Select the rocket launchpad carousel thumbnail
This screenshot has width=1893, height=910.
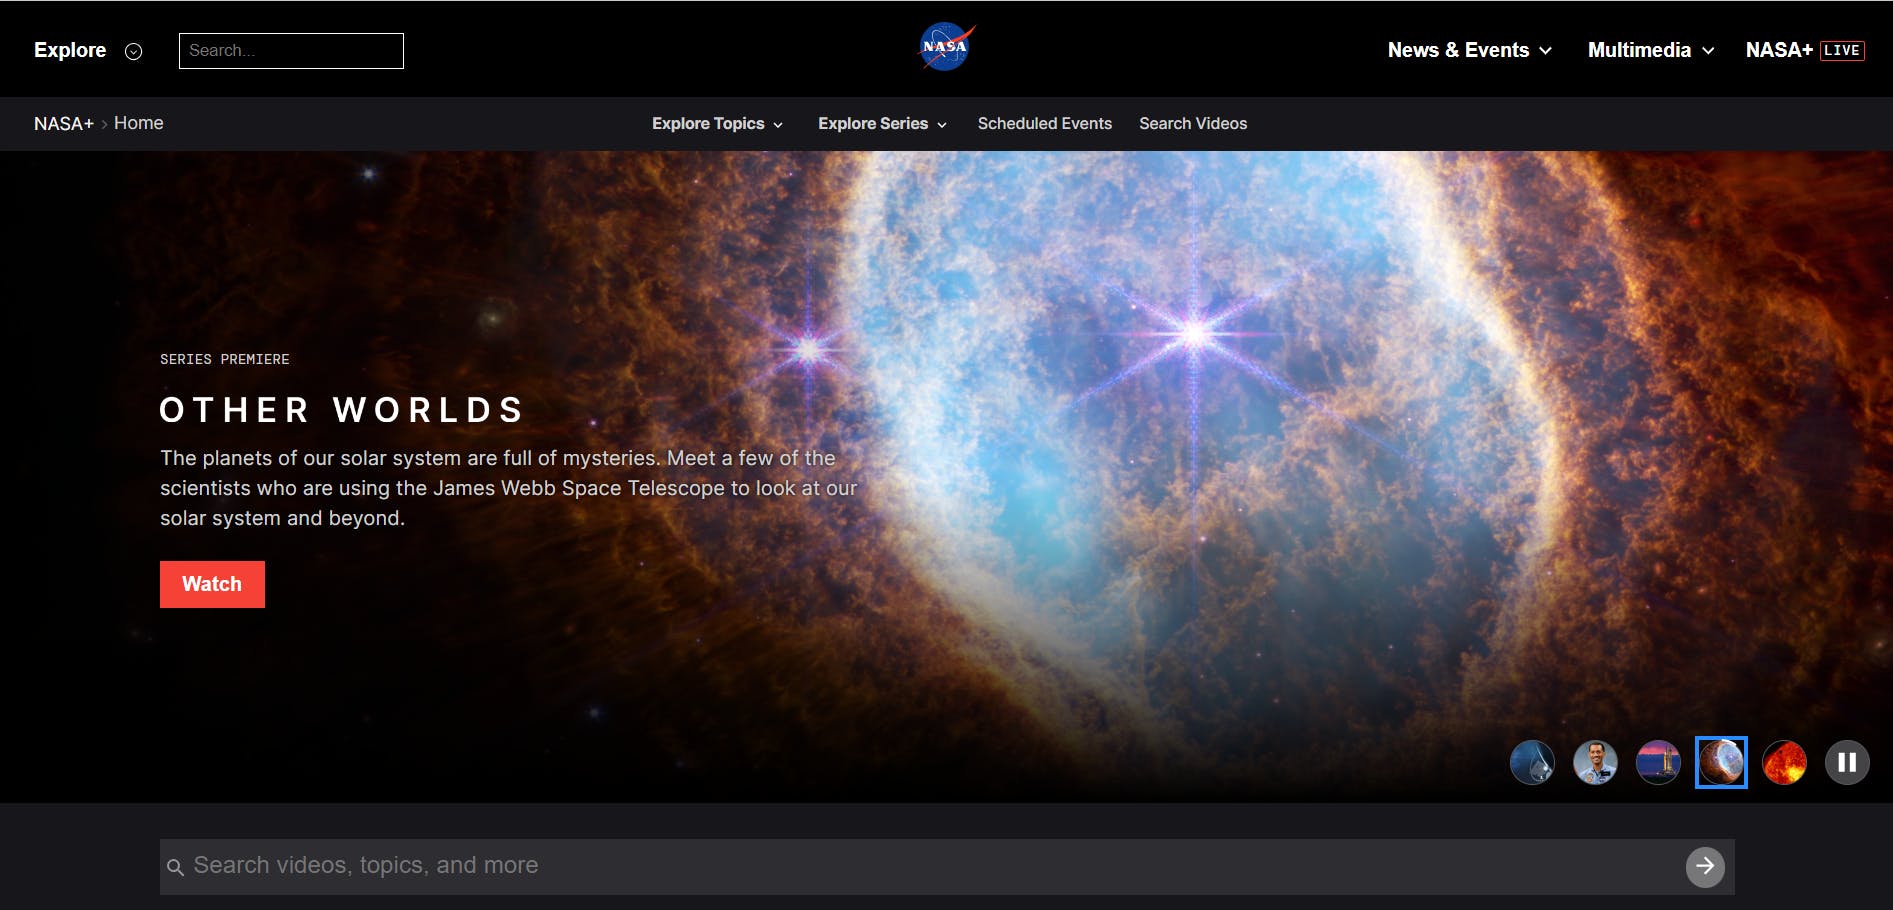tap(1658, 762)
